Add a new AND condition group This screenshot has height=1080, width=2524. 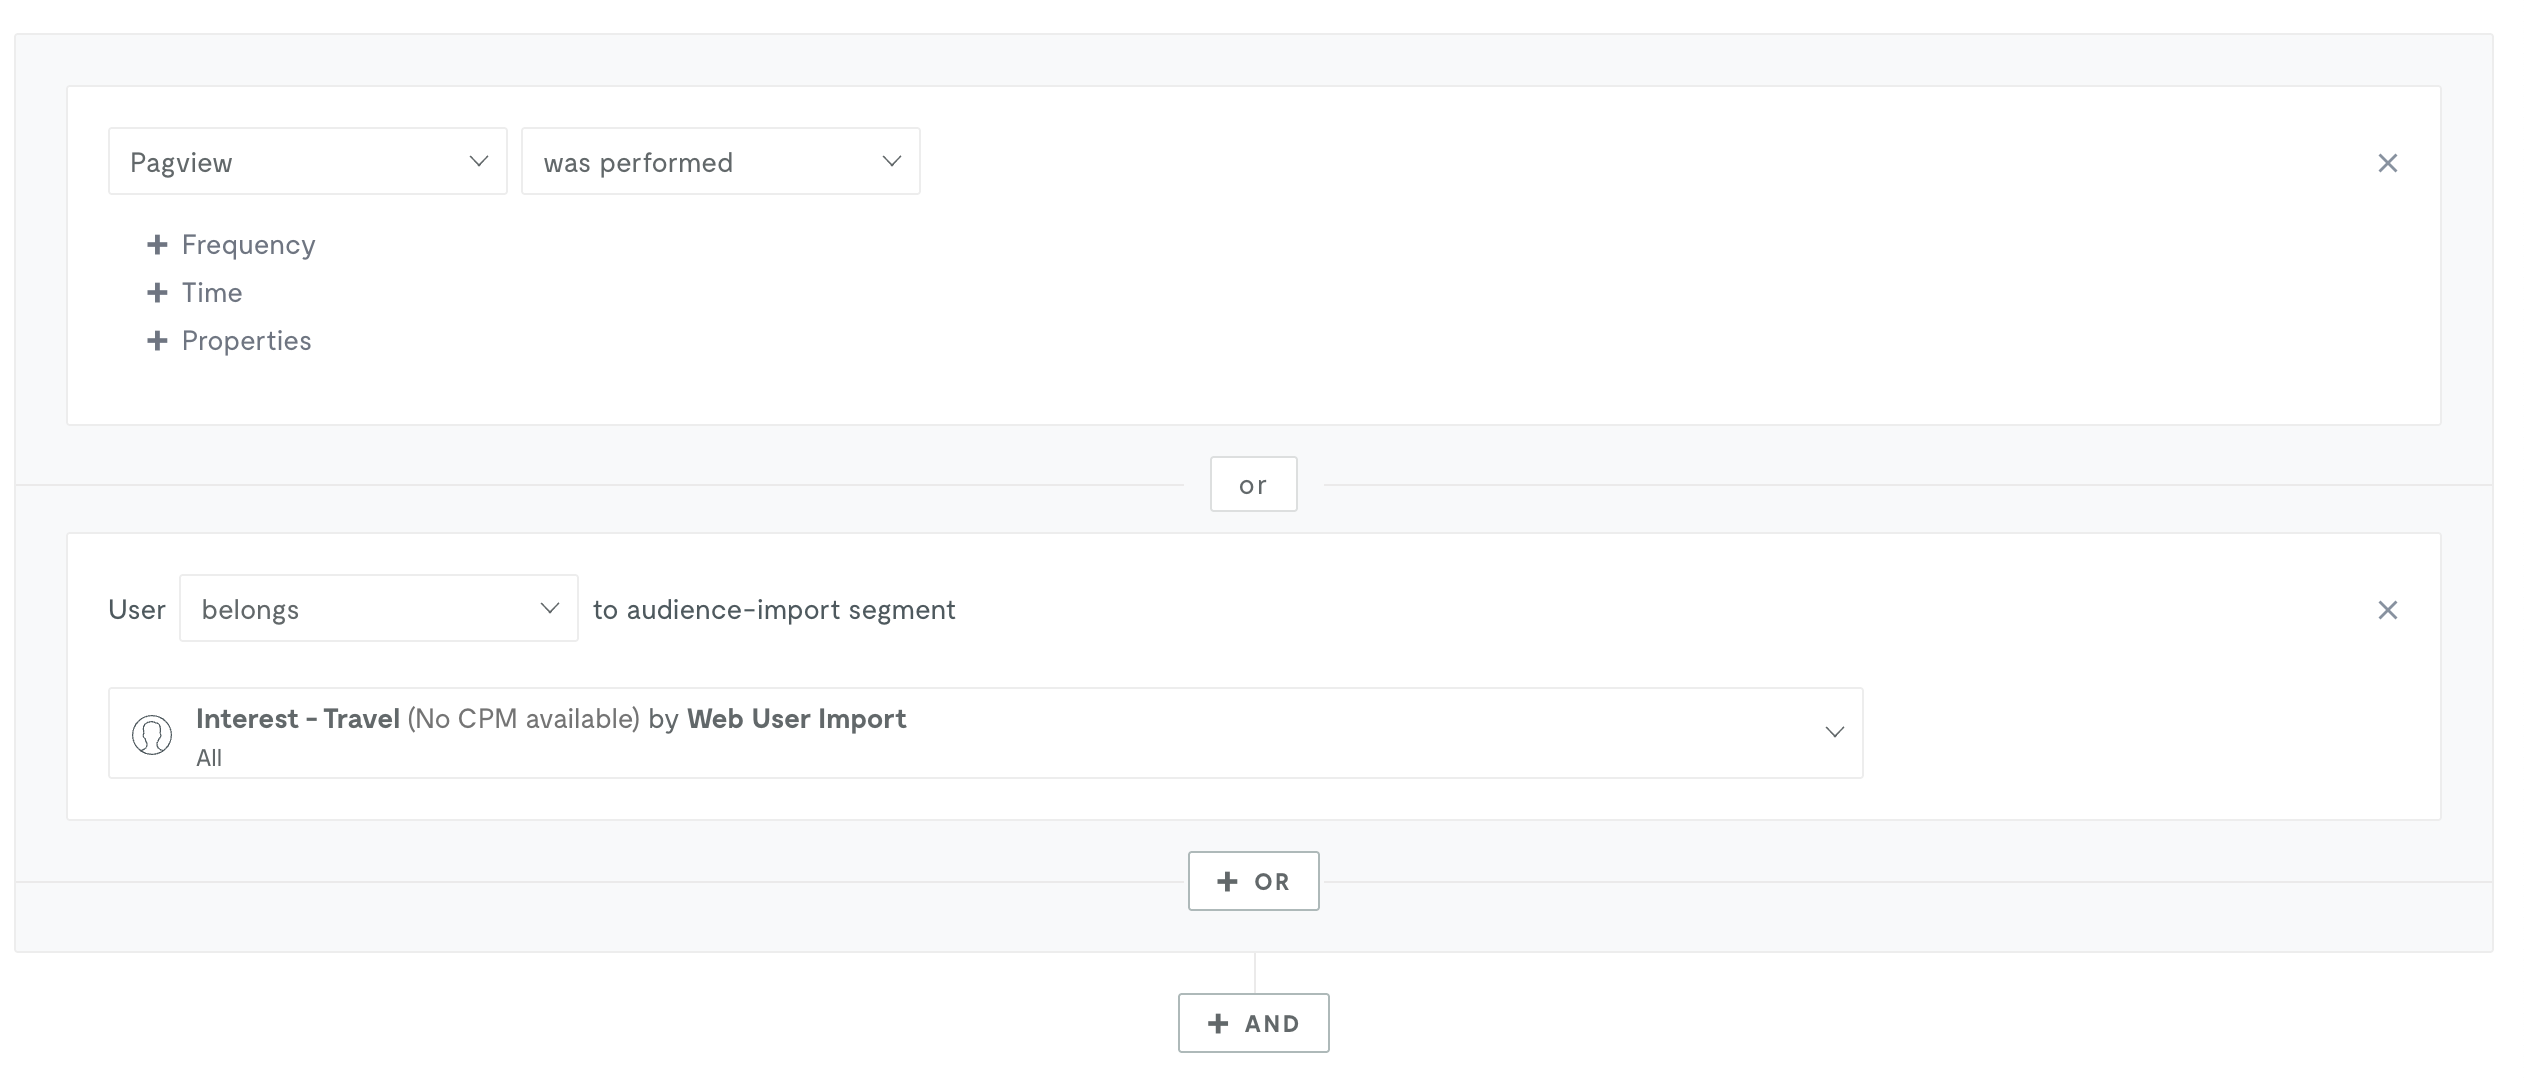(x=1253, y=1022)
